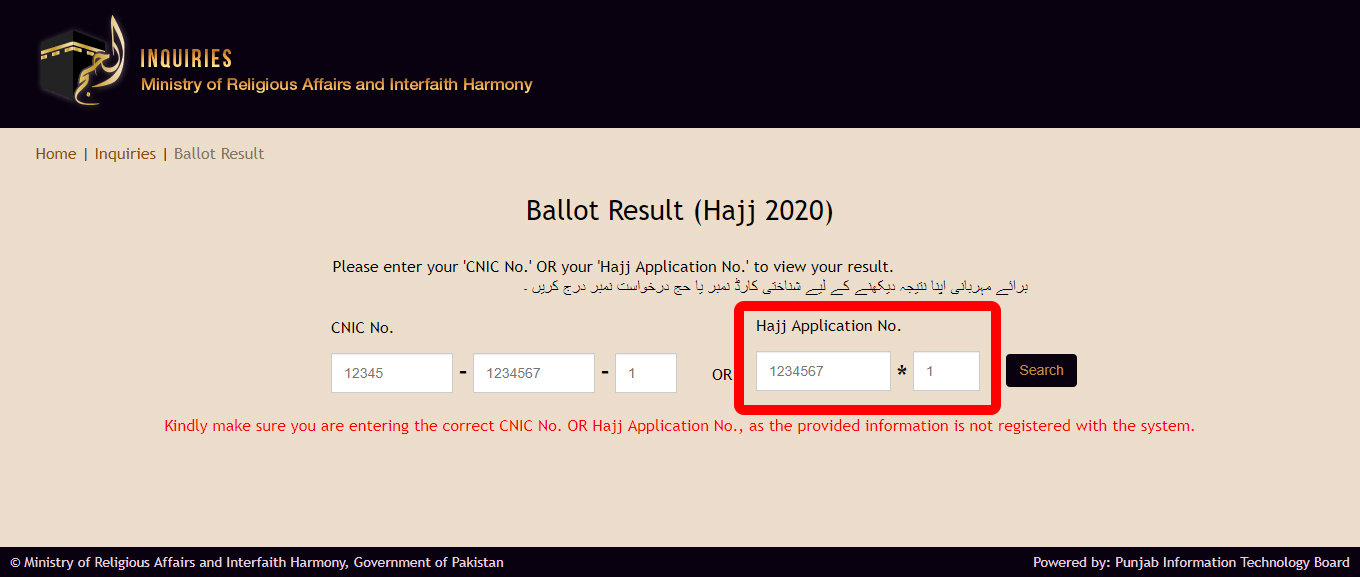Click the footer Ministry copyright text
The image size is (1360, 577).
tap(257, 562)
